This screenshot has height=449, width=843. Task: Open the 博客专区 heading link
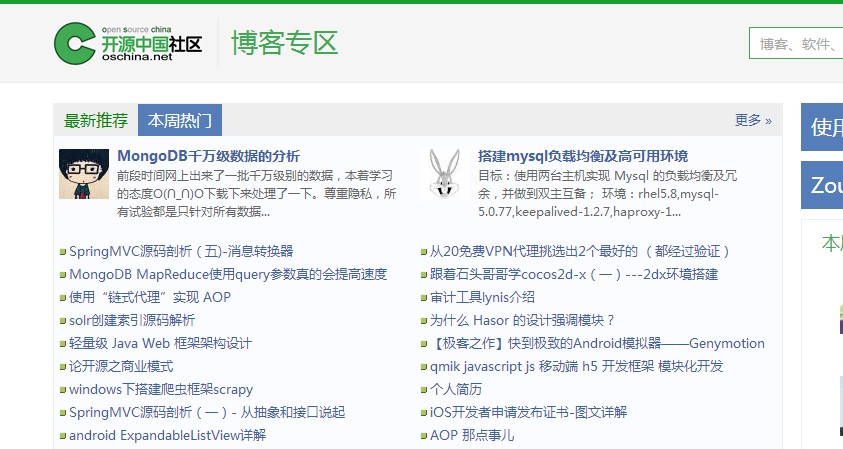[x=284, y=43]
